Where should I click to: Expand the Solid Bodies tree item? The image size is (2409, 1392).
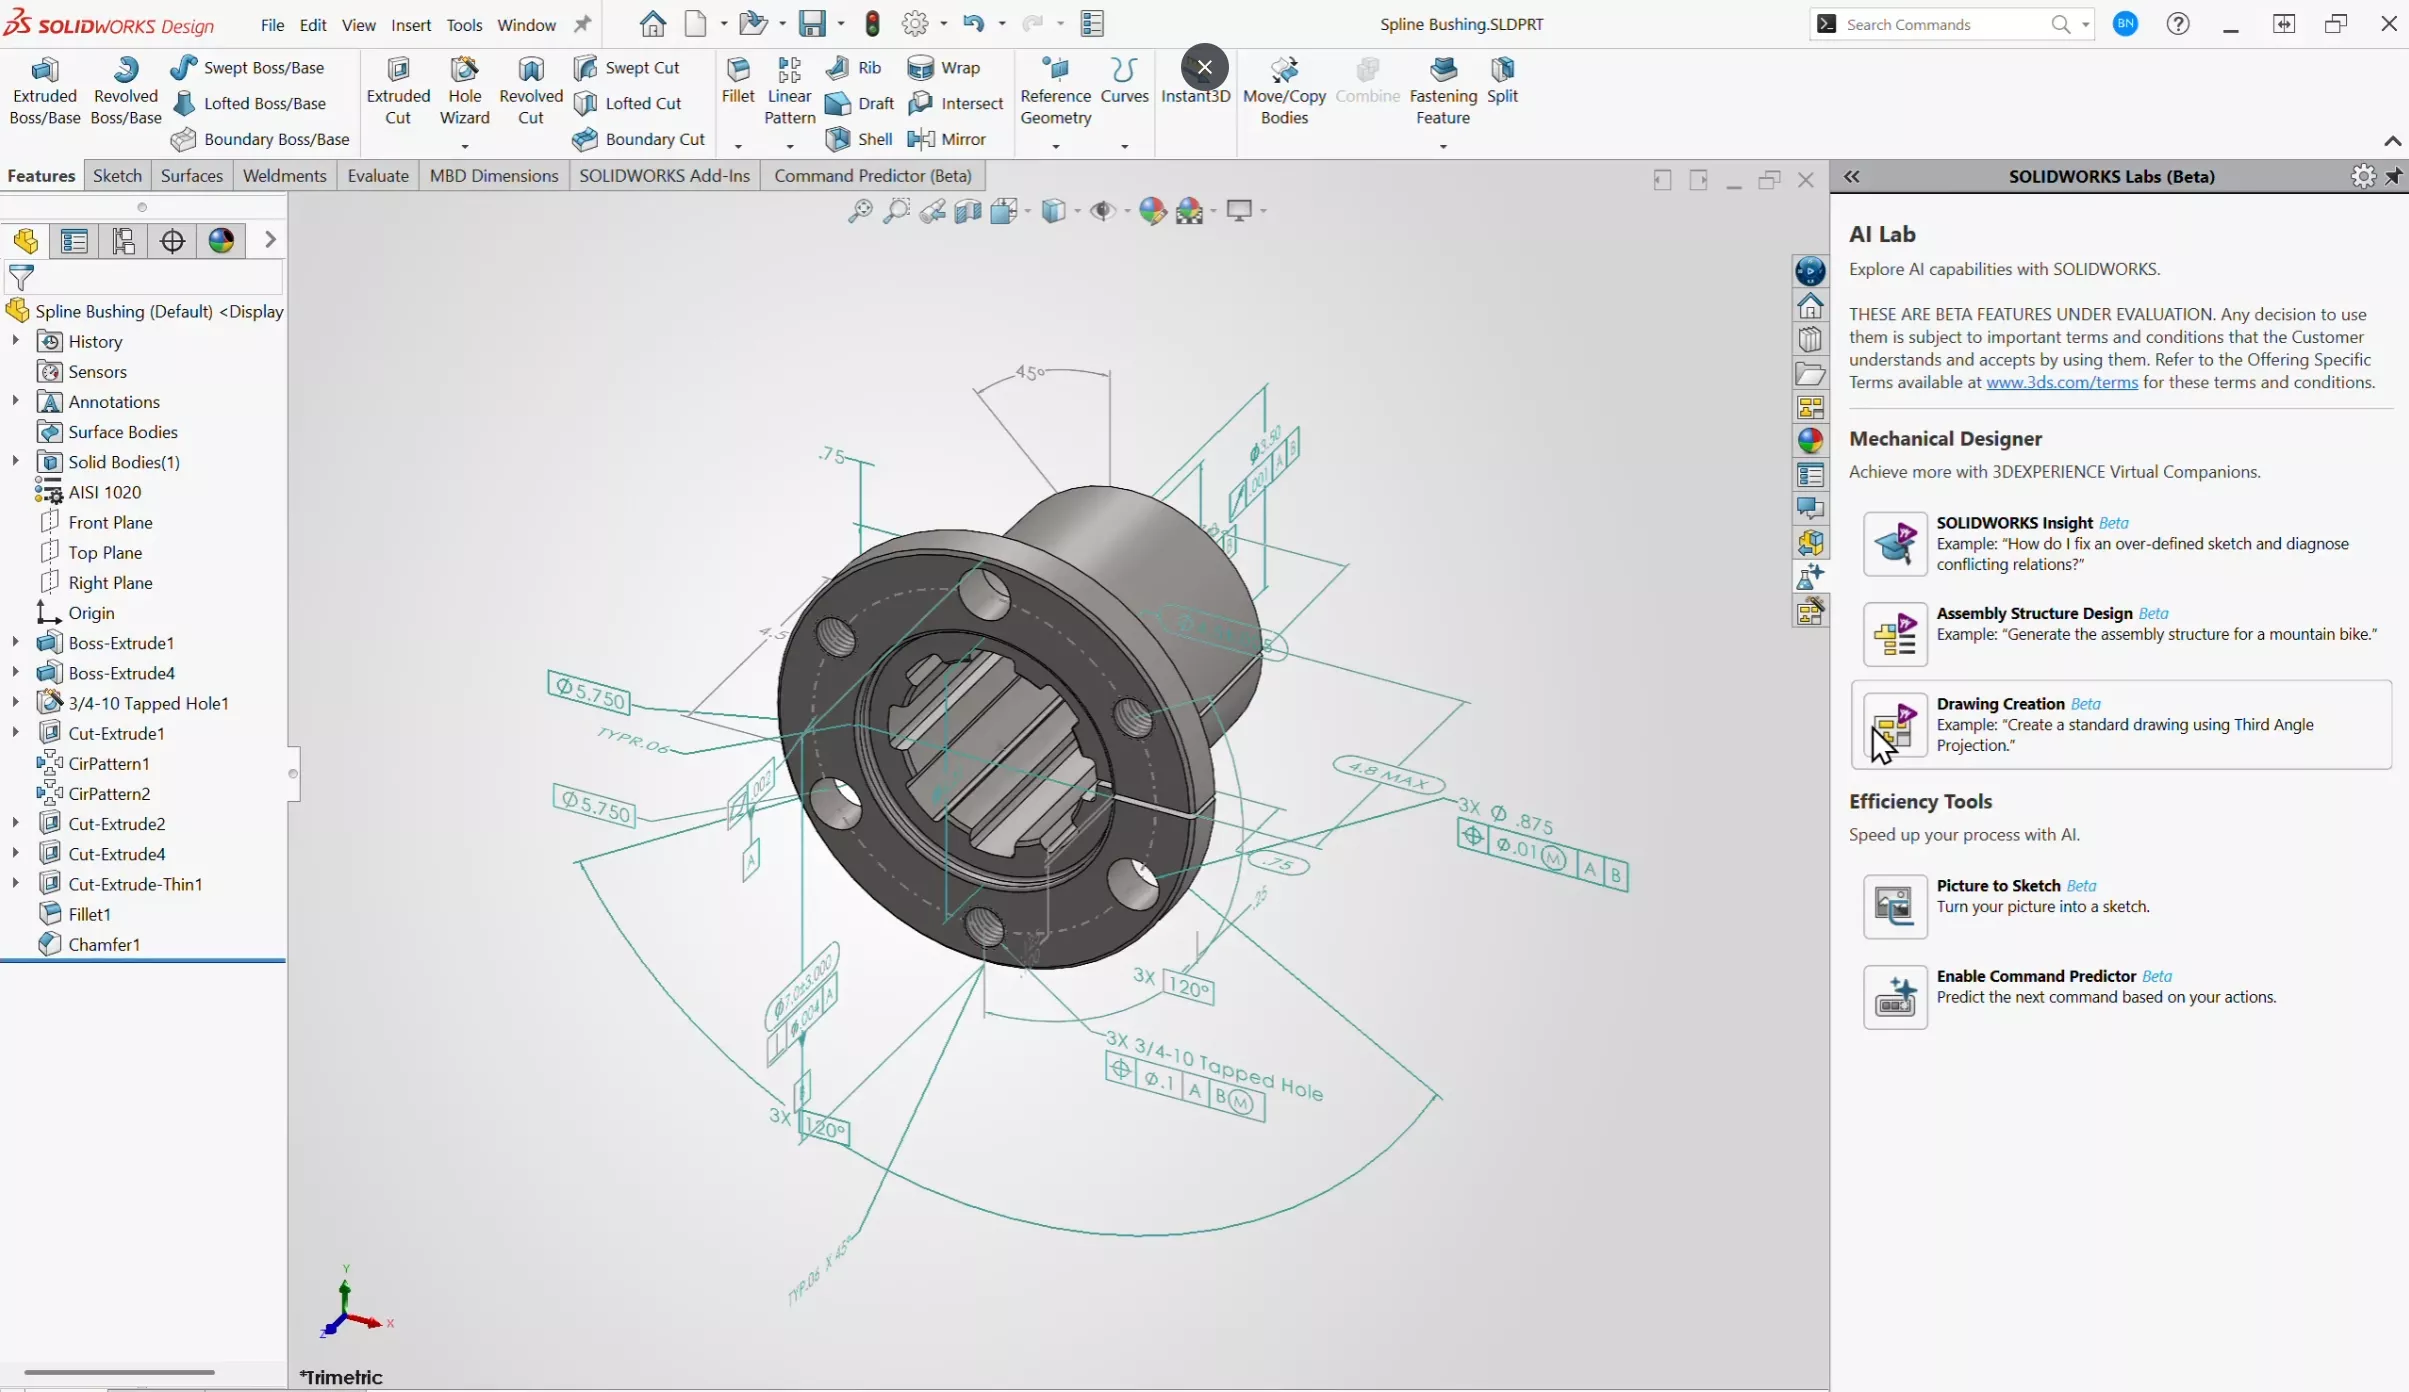tap(14, 461)
